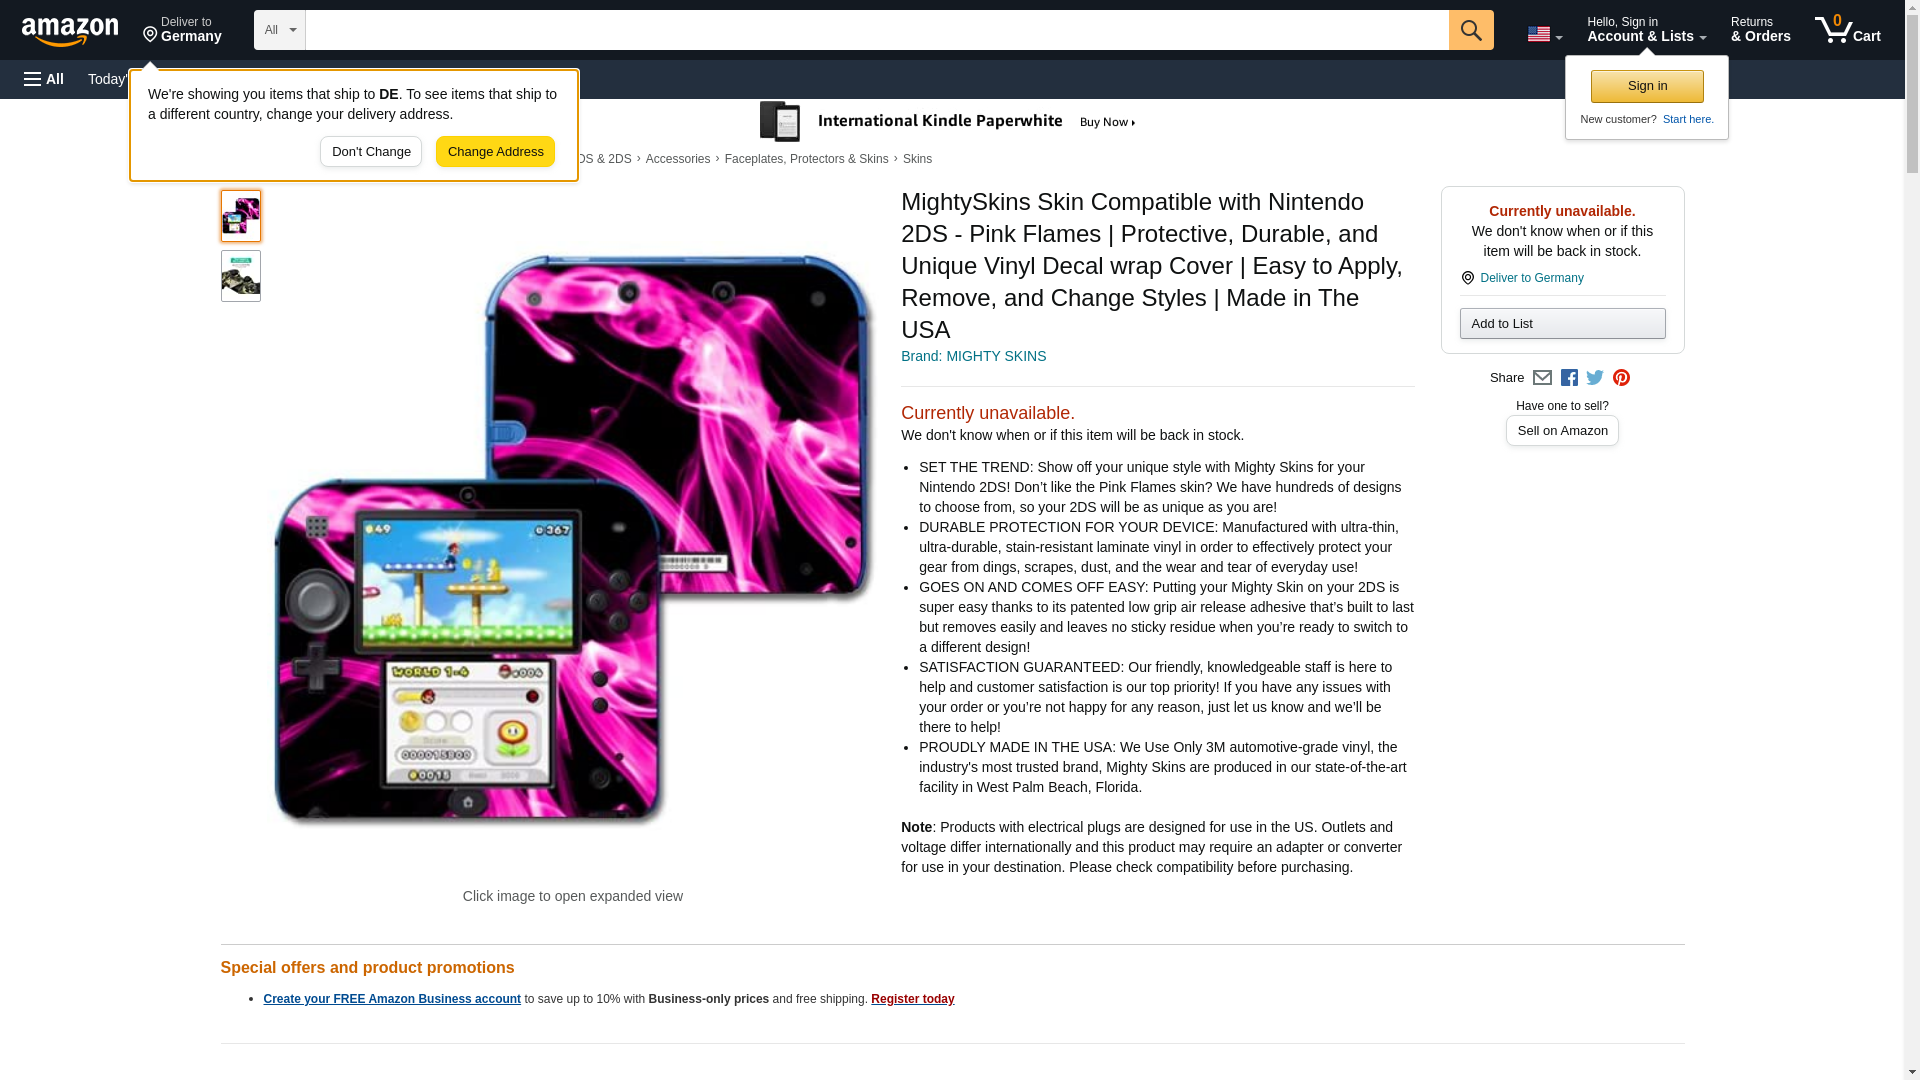Click the search magnifier button
1920x1080 pixels.
1470,30
